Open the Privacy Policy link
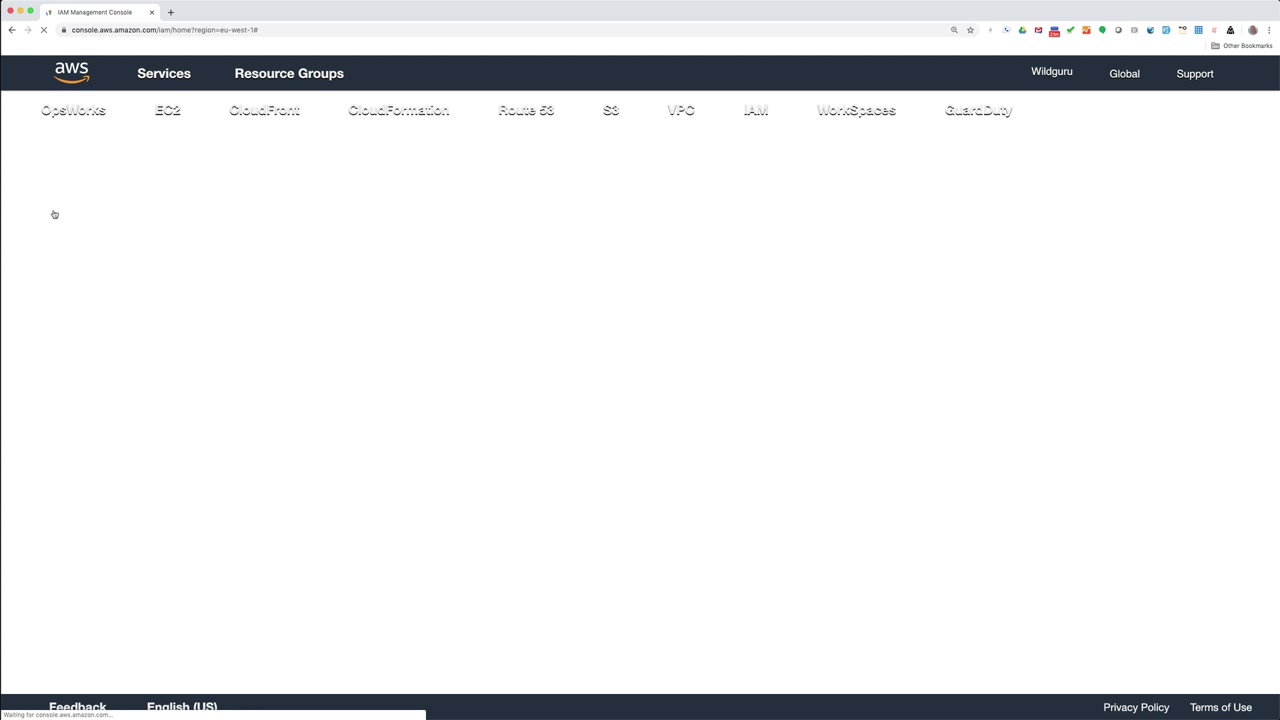Screen dimensions: 1280x720 [1136, 707]
